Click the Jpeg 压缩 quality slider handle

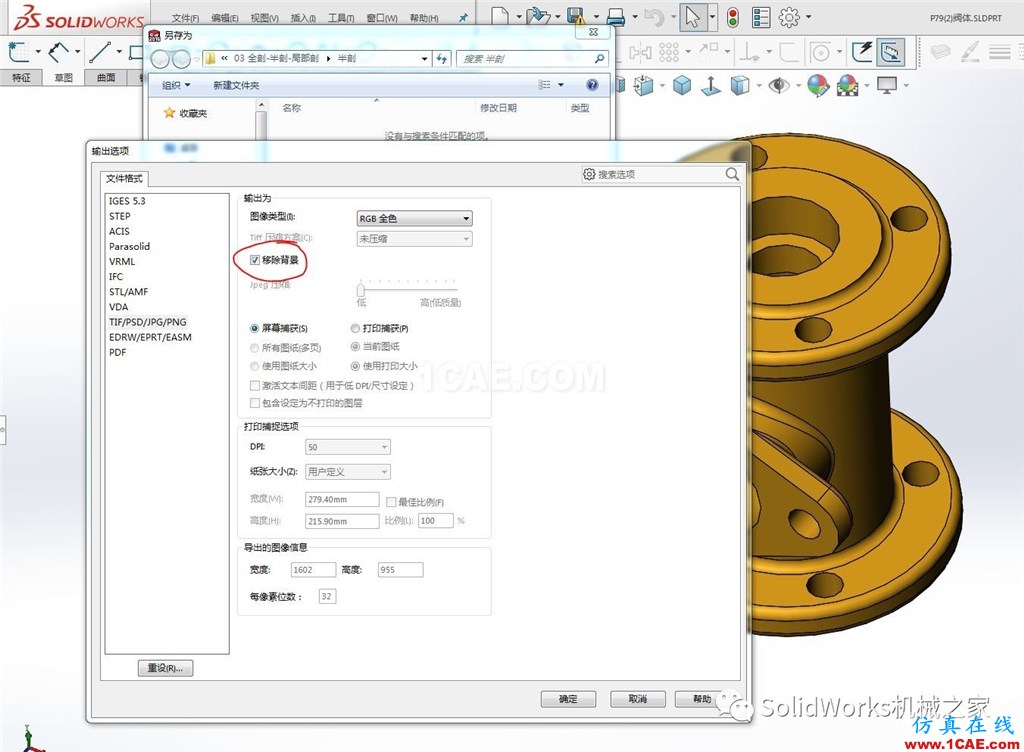tap(360, 289)
